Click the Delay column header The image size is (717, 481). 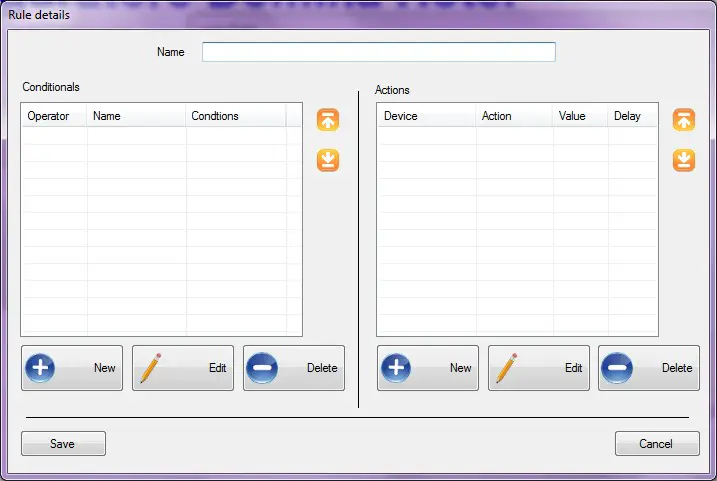[633, 116]
